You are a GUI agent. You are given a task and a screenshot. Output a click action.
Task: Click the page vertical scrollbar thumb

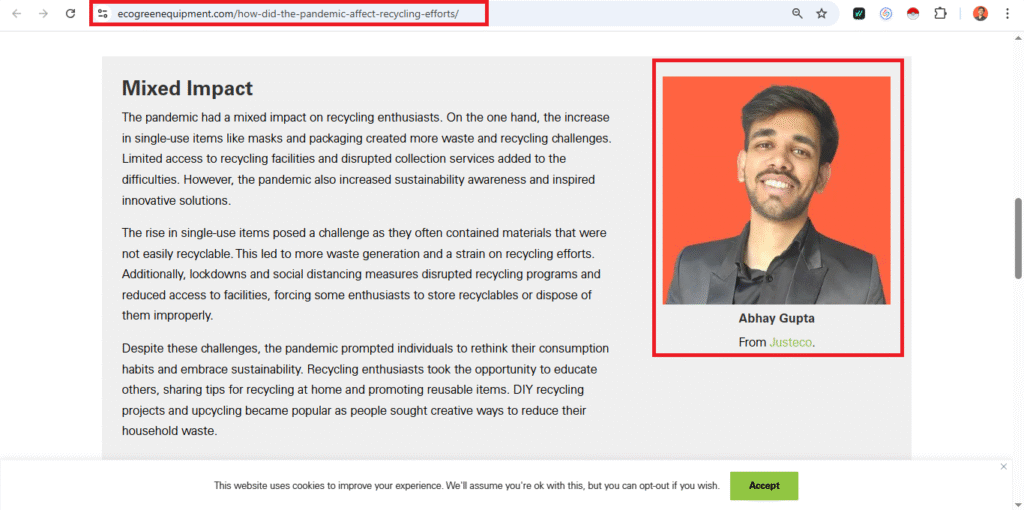[x=1017, y=238]
